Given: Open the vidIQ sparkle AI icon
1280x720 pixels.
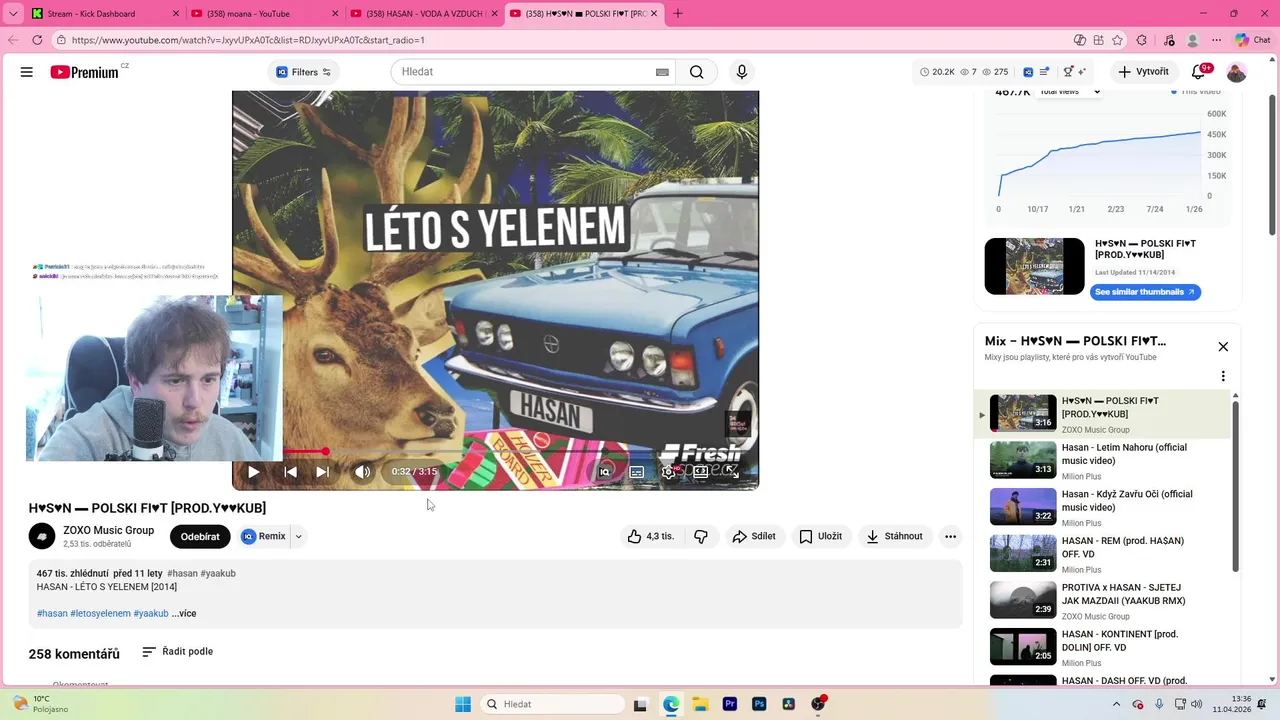Looking at the screenshot, I should (x=1082, y=72).
